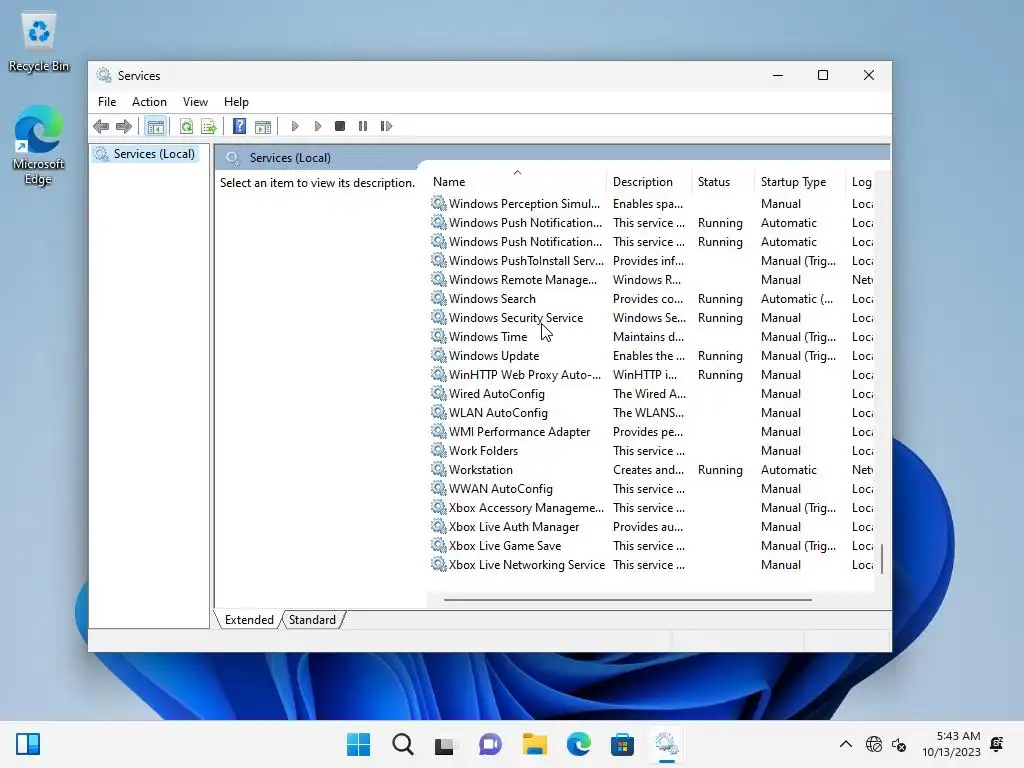Select Windows Security Service row
The width and height of the screenshot is (1024, 768).
(x=652, y=317)
